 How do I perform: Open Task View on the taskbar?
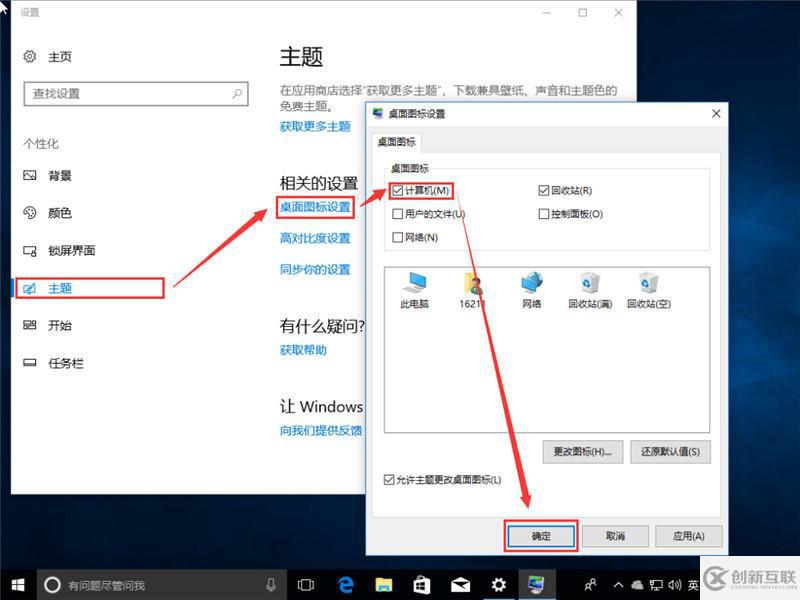306,584
